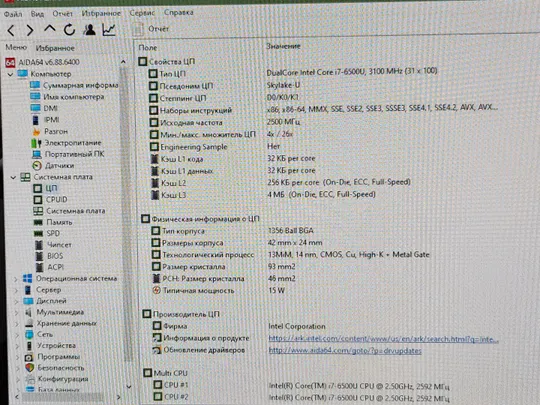This screenshot has width=540, height=405.
Task: Open the Электропитание tree item
Action: coord(66,143)
